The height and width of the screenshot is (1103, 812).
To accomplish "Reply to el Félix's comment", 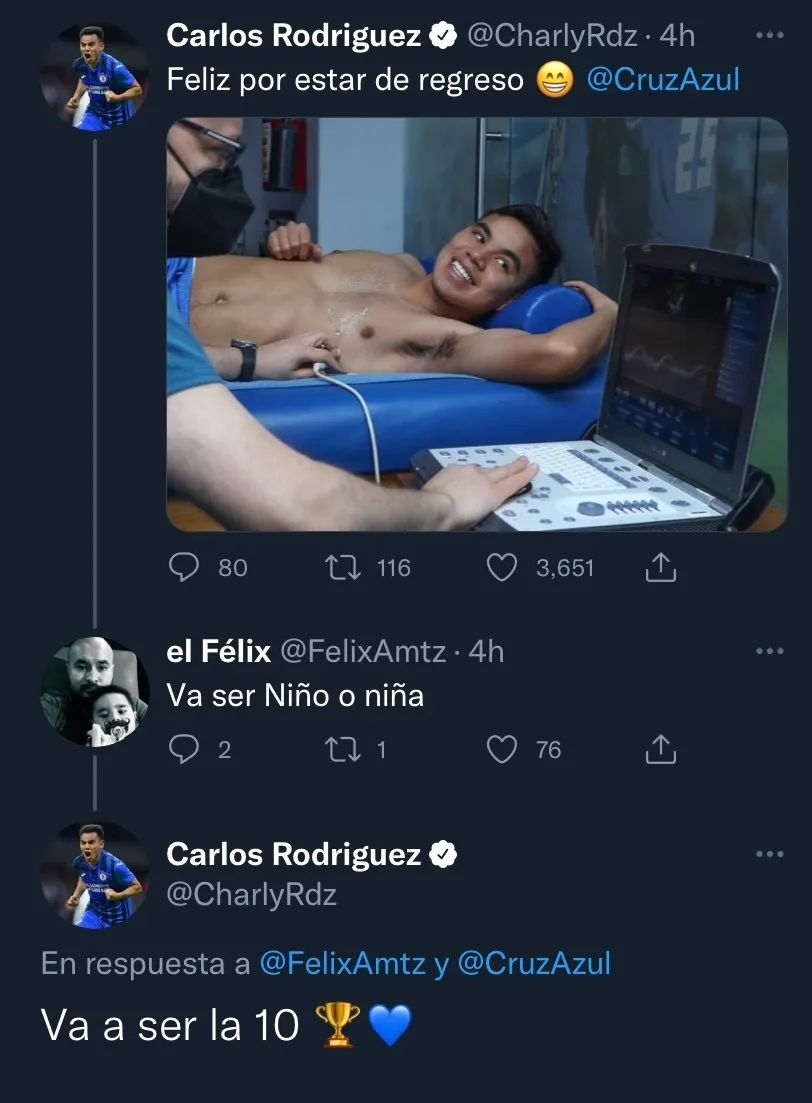I will [x=186, y=749].
